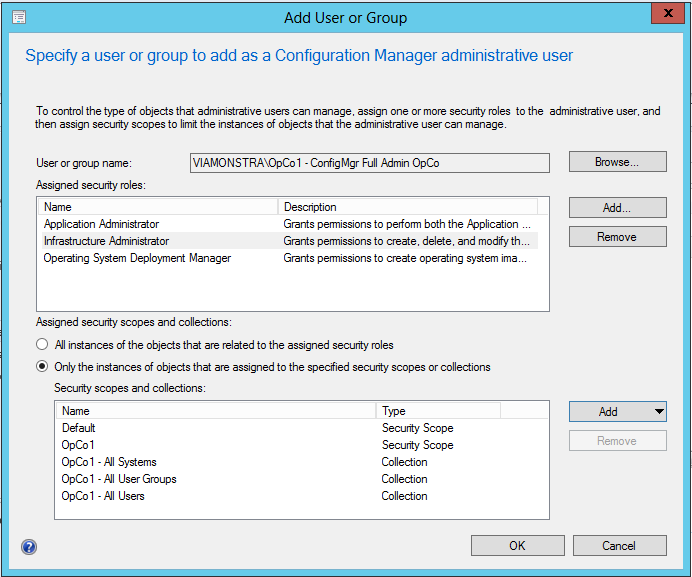Select the Application Administrator role row

(289, 224)
